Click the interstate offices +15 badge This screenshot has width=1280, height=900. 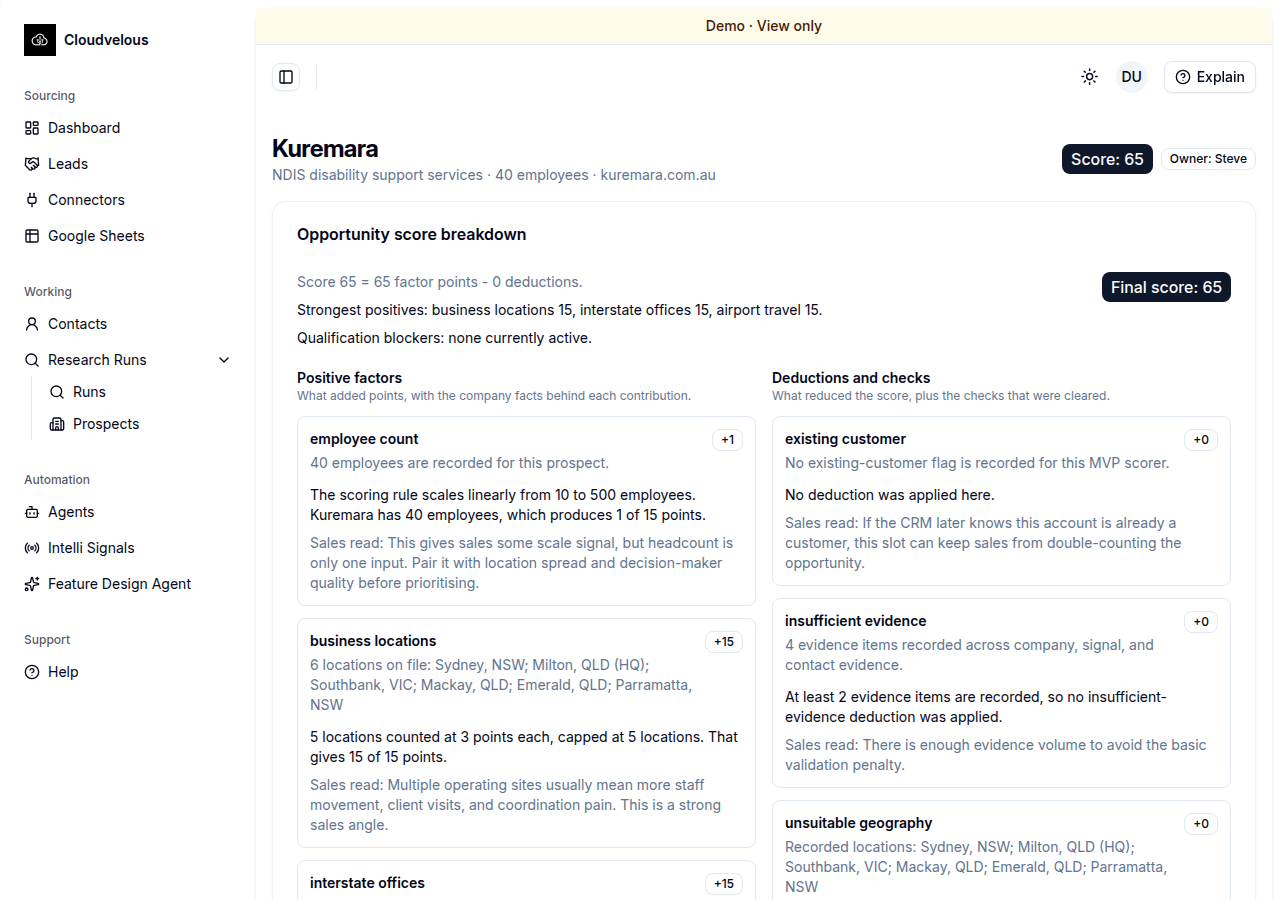point(724,884)
